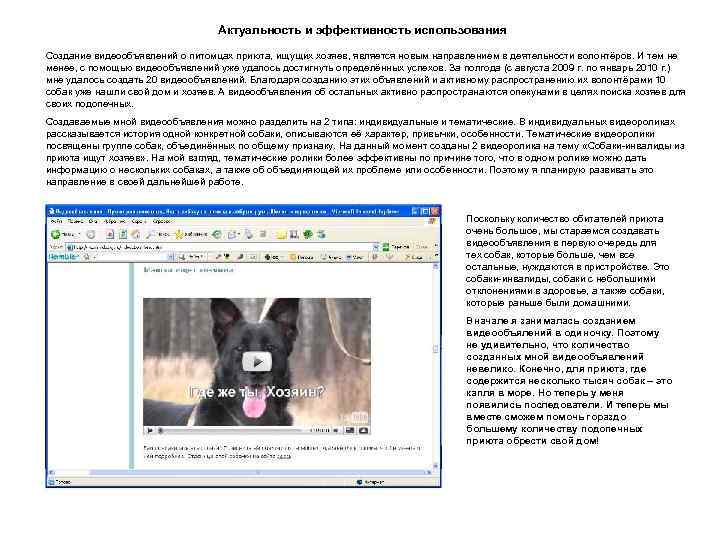This screenshot has height=540, width=720.
Task: Open the Файл menu in browser
Action: tap(56, 221)
